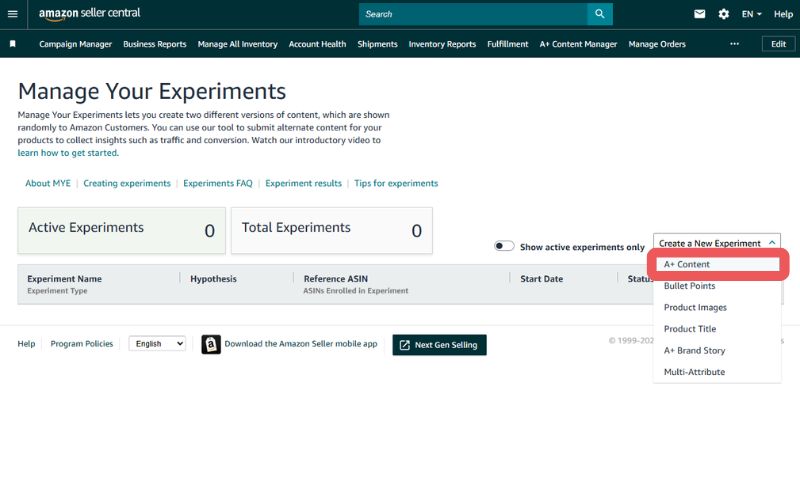The height and width of the screenshot is (500, 800).
Task: Open Inventory Reports
Action: (442, 44)
